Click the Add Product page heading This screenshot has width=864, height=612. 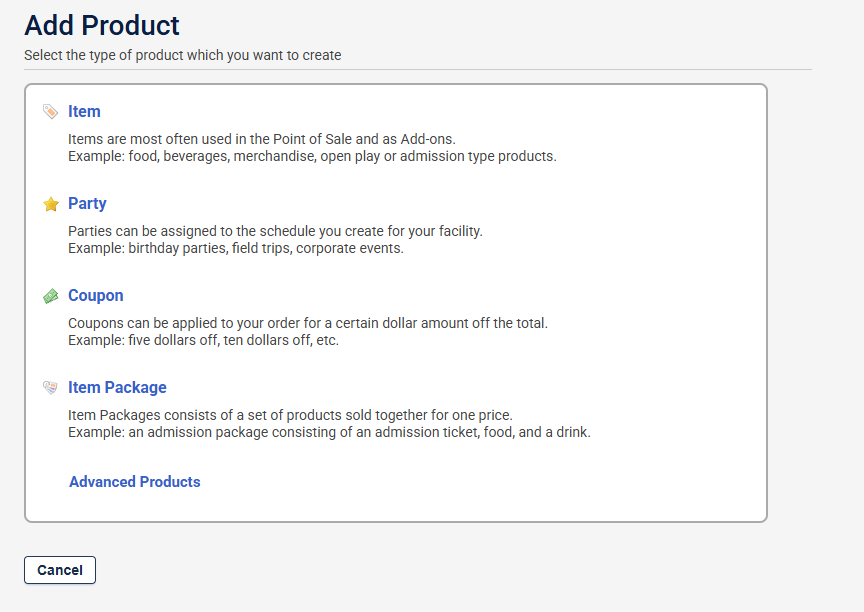point(102,25)
